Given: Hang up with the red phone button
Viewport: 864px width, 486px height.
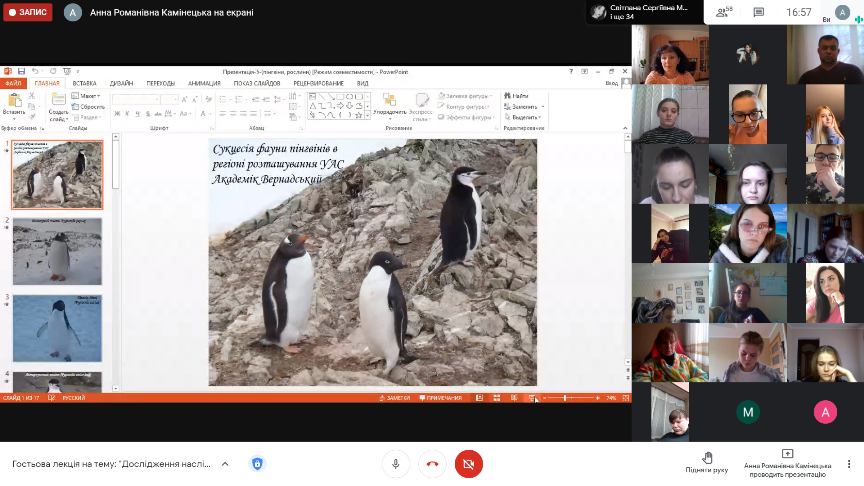Looking at the screenshot, I should [x=432, y=464].
